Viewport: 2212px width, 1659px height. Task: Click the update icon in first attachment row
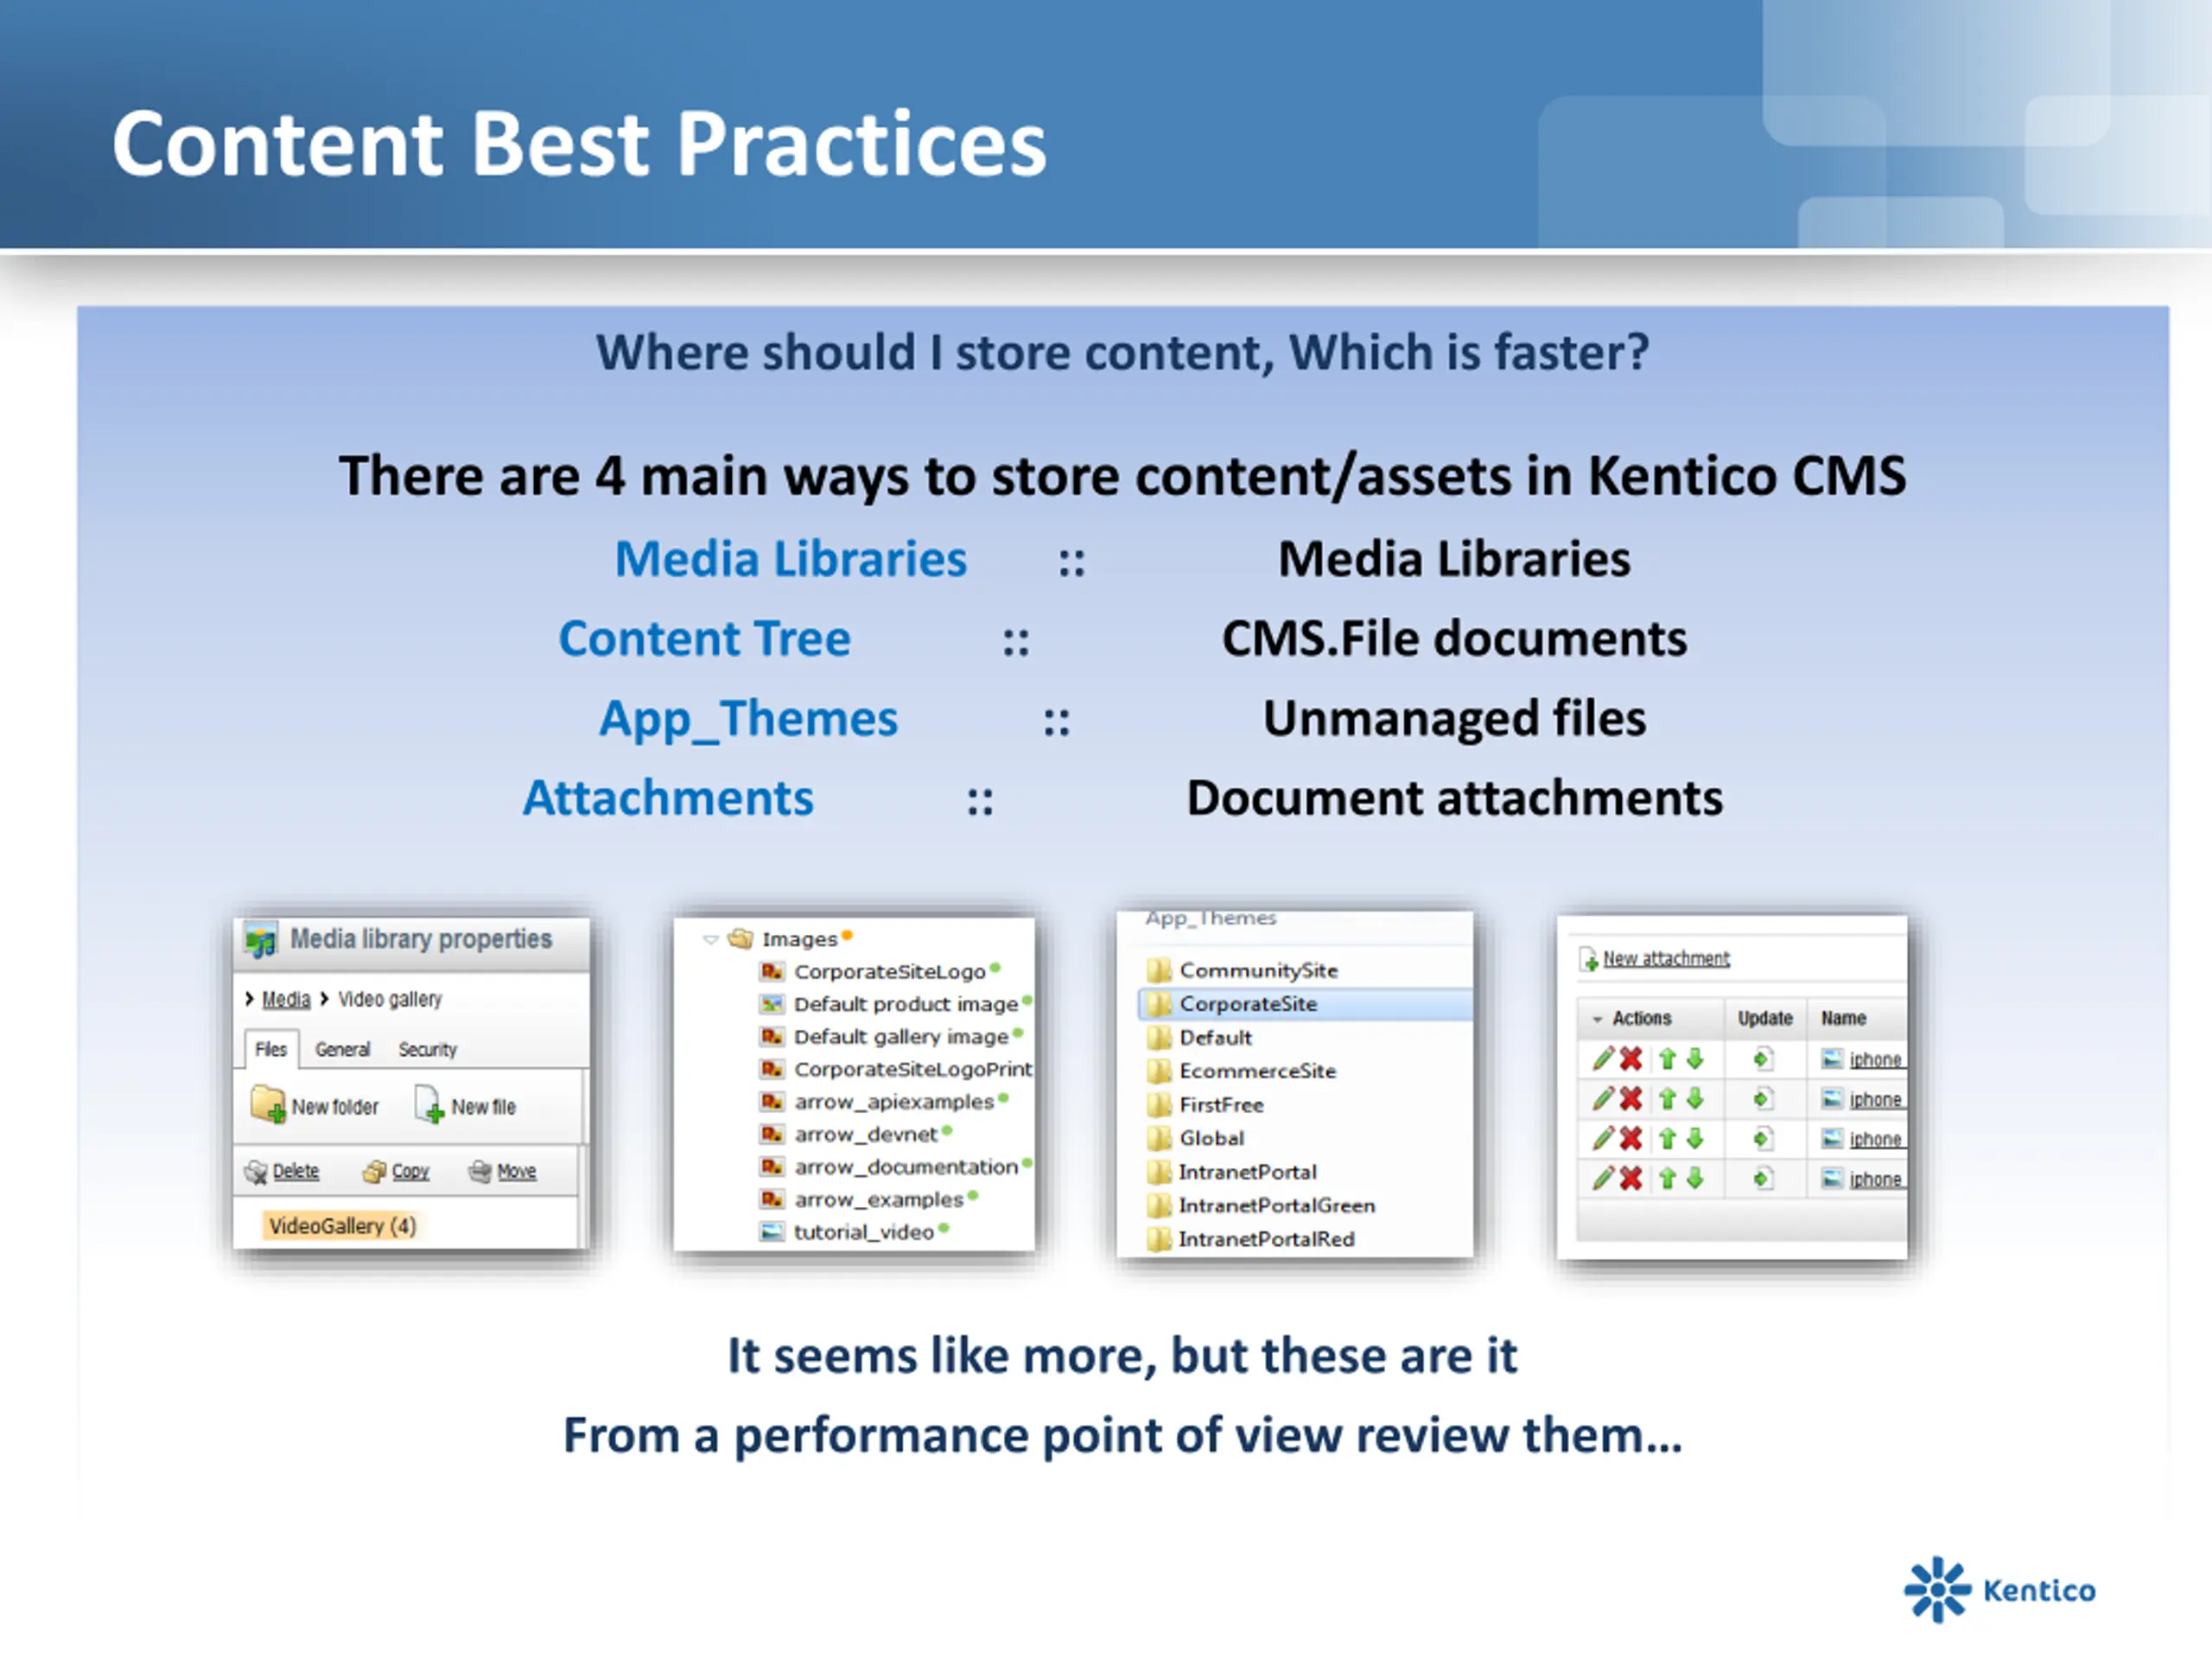pyautogui.click(x=1763, y=1059)
